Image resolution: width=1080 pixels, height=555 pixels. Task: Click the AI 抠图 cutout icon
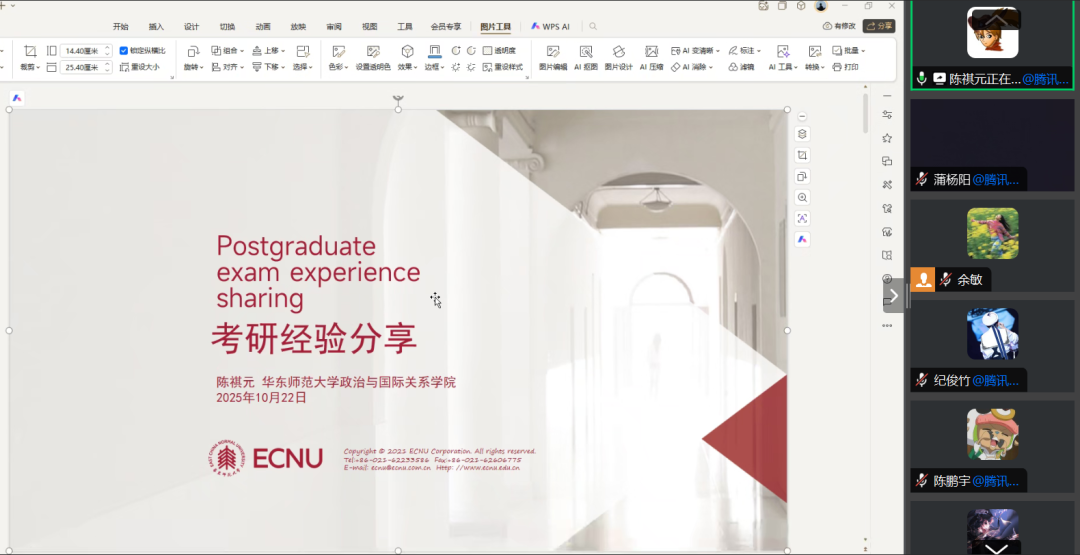(585, 51)
